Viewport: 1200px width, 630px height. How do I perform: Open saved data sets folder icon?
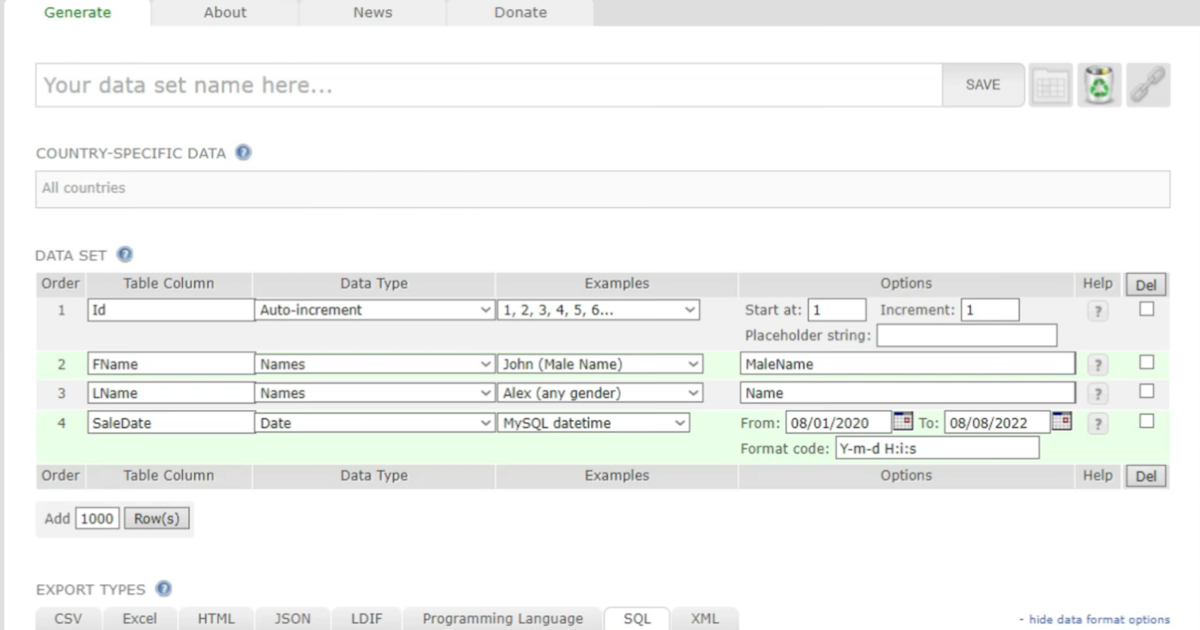pyautogui.click(x=1051, y=84)
